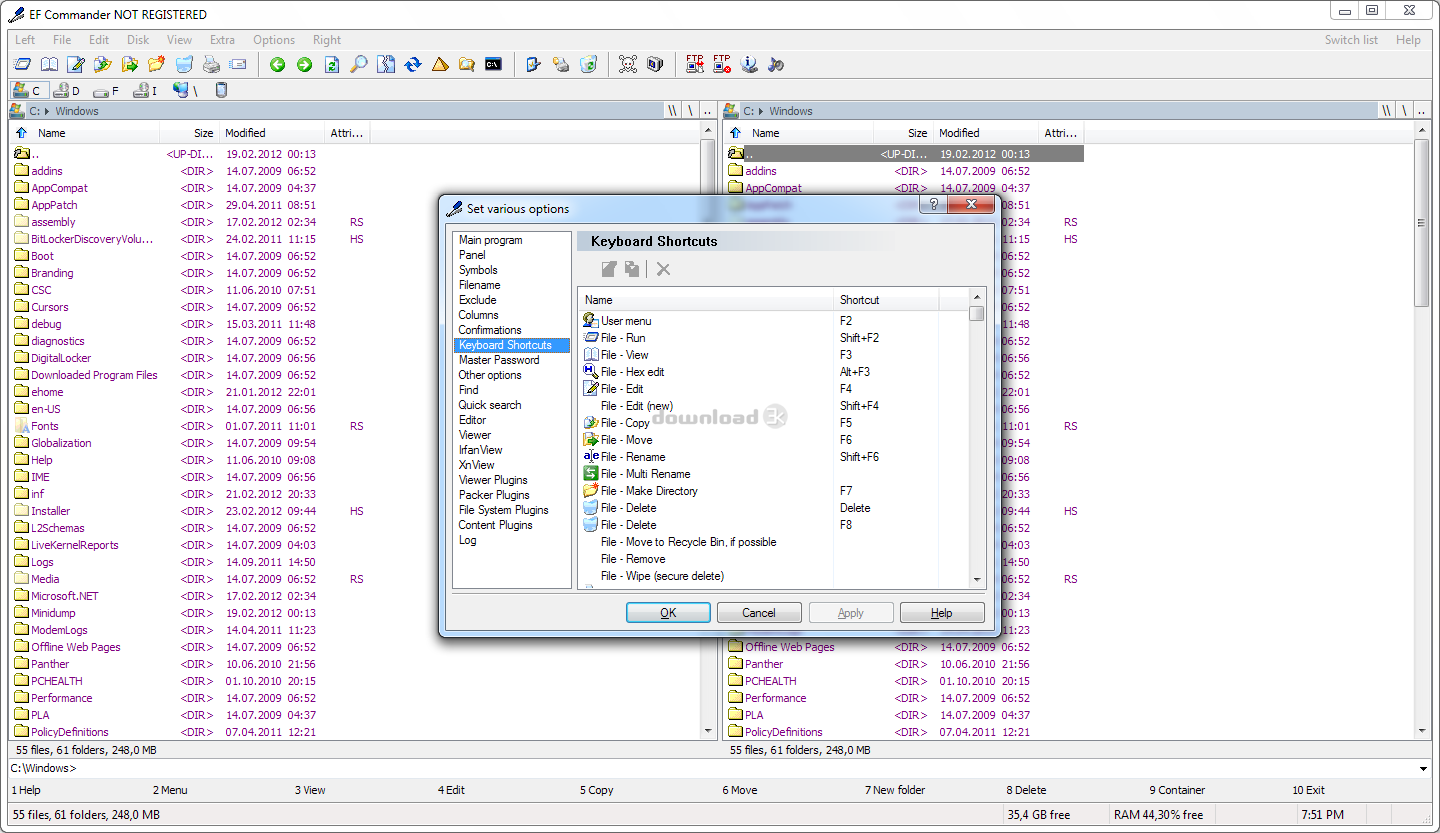Screen dimensions: 1440x833
Task: Click the mobile device drive icon
Action: [x=221, y=90]
